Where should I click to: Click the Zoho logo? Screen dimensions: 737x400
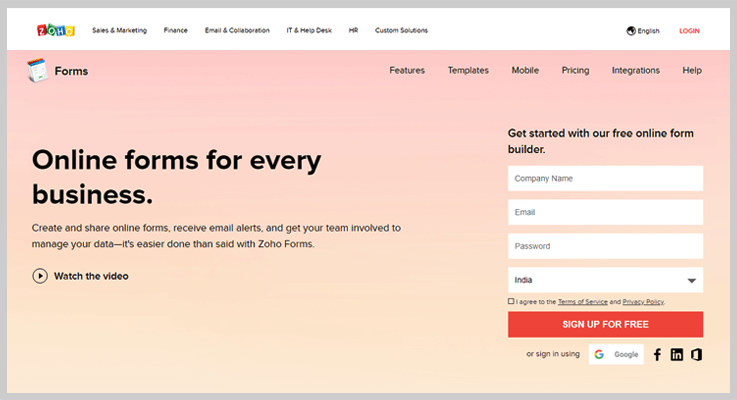point(56,31)
